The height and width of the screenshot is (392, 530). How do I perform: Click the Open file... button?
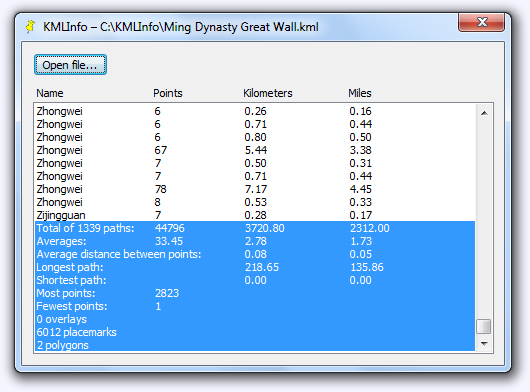coord(70,65)
